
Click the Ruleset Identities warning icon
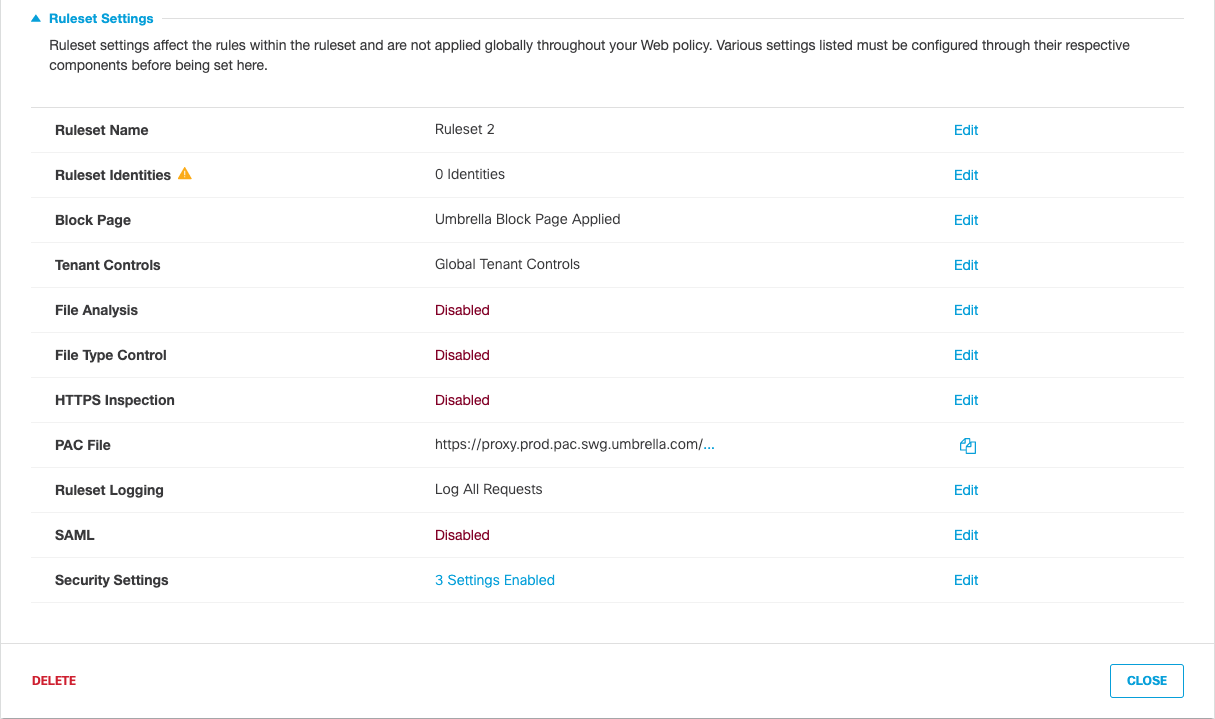[x=184, y=174]
